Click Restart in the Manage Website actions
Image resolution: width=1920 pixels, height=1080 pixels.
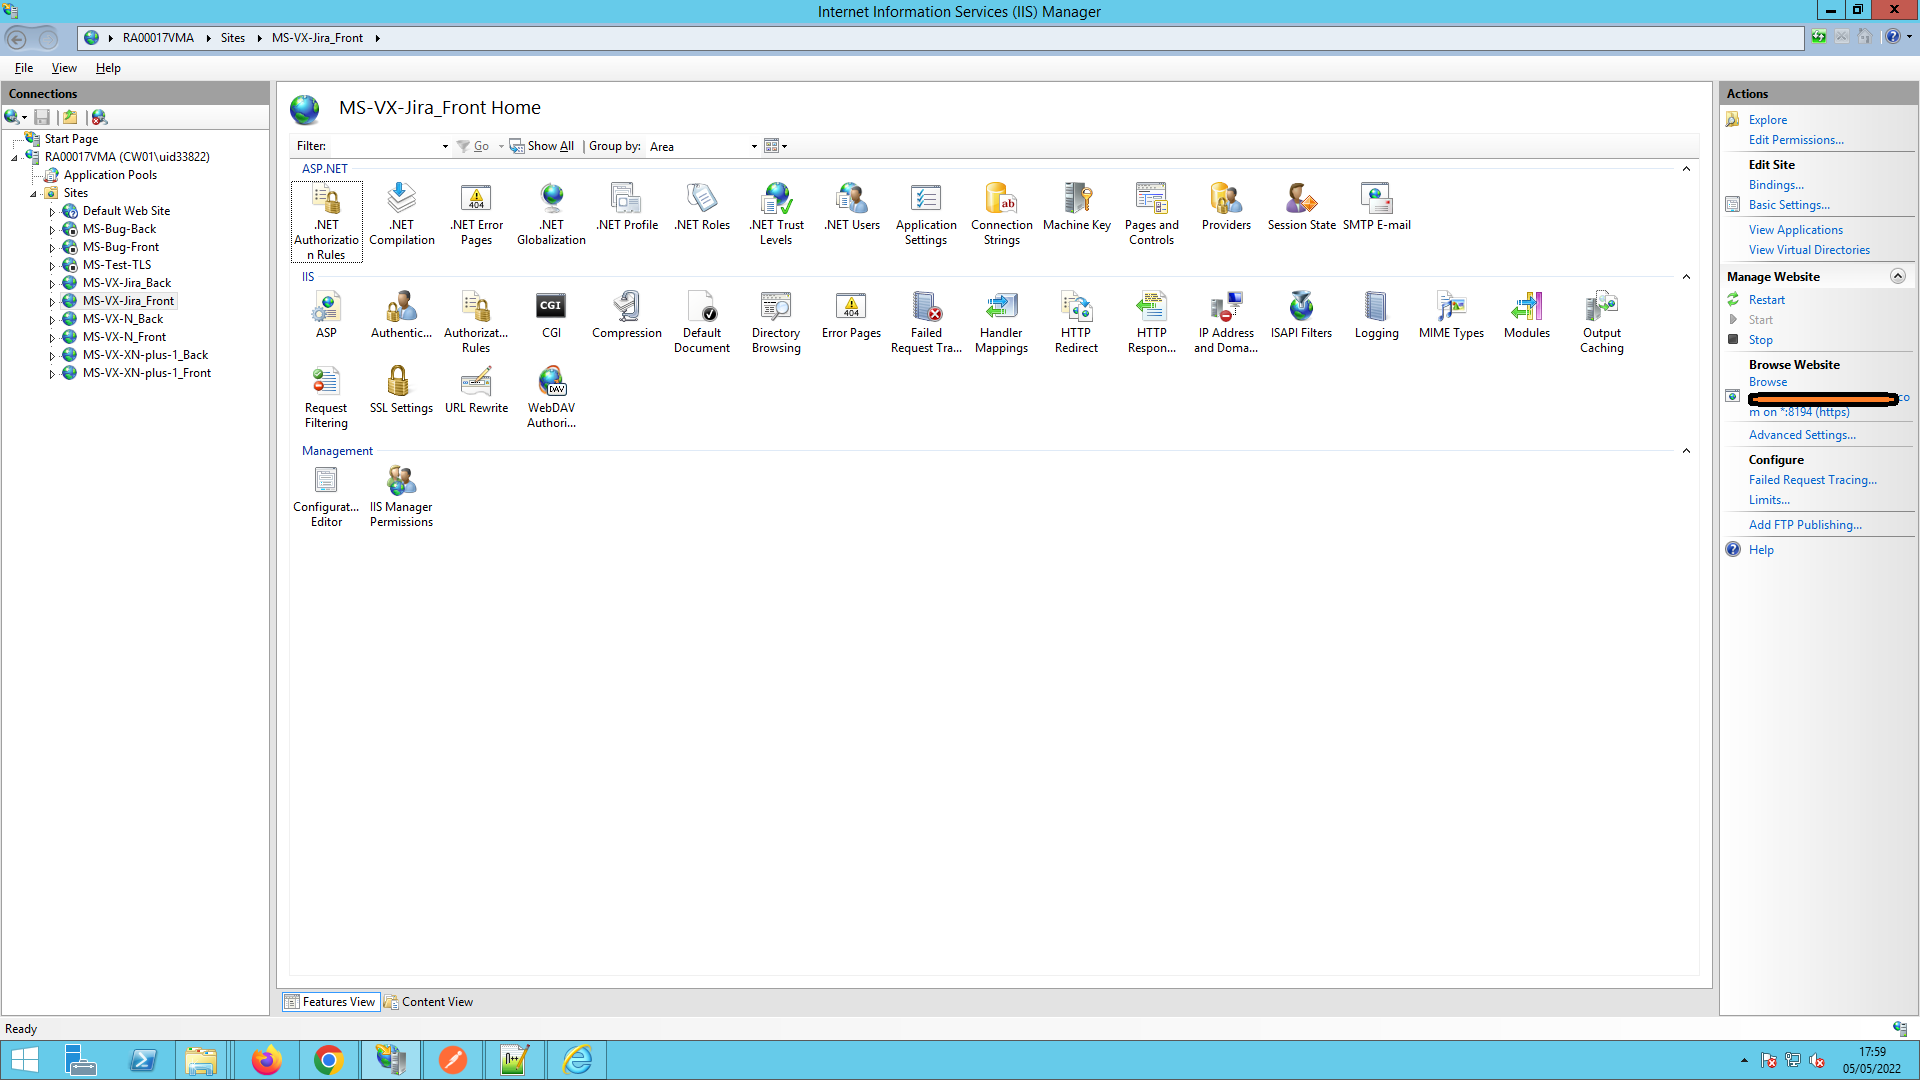1766,300
